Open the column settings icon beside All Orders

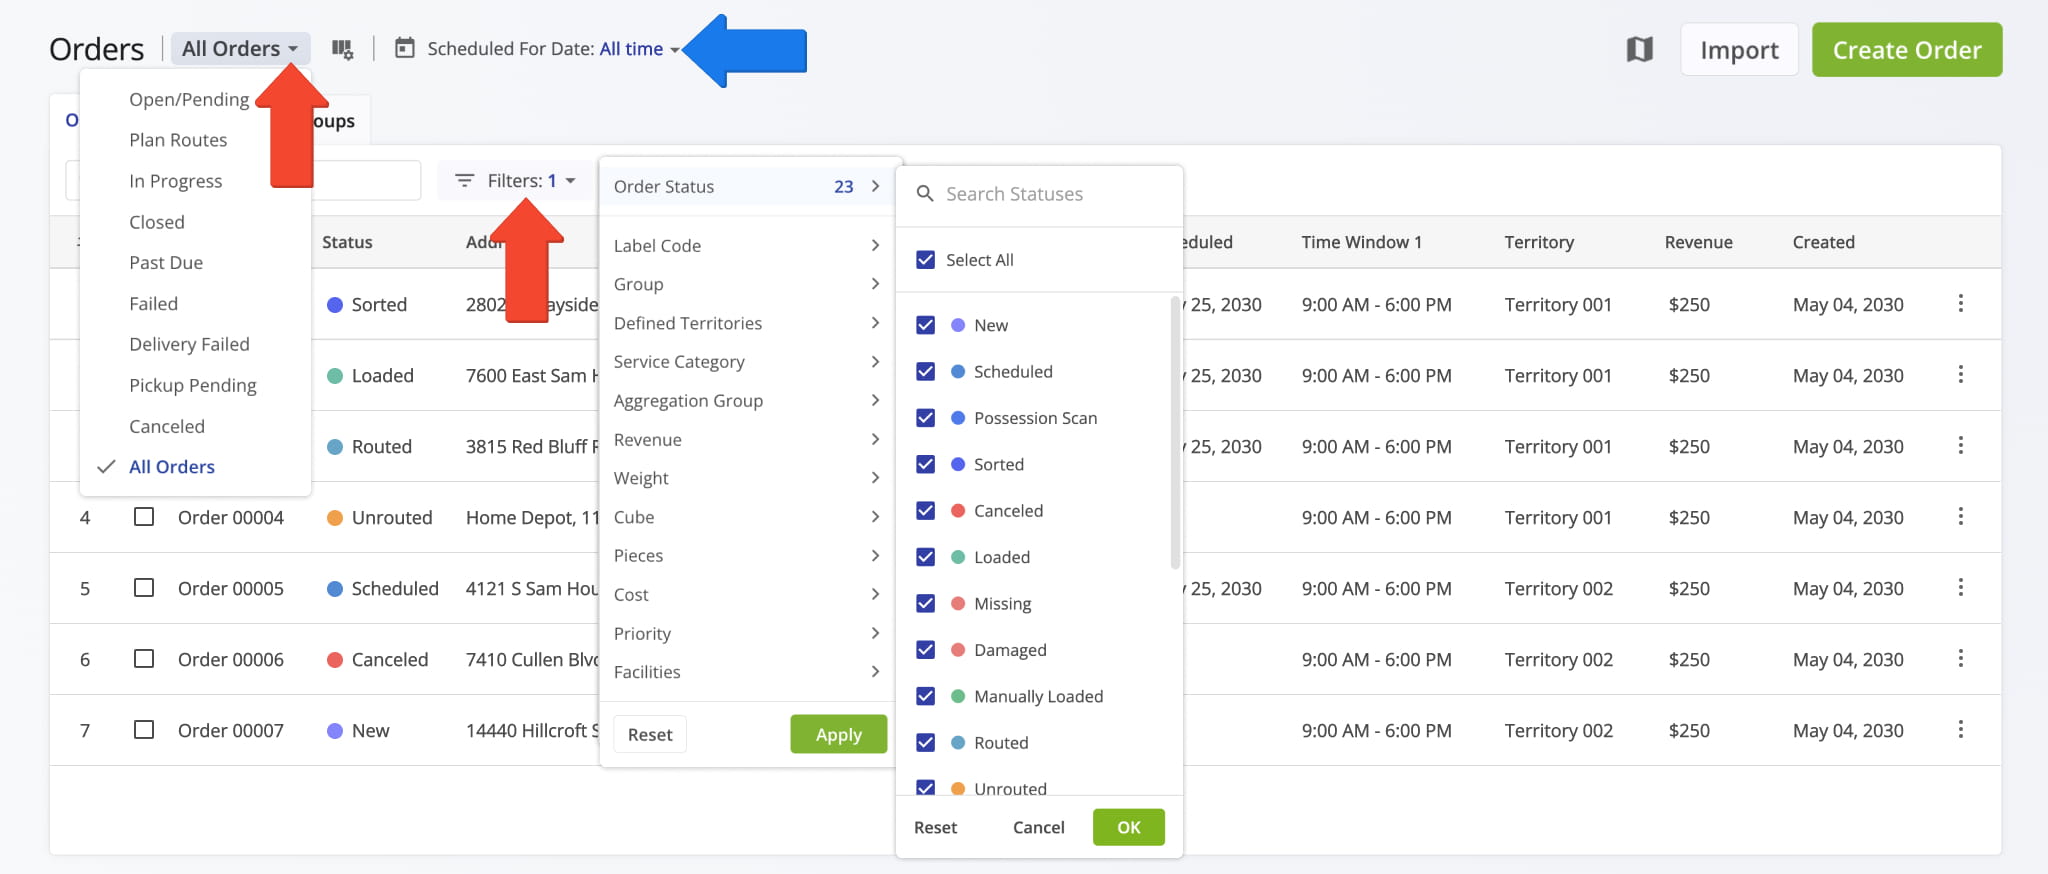[x=343, y=49]
